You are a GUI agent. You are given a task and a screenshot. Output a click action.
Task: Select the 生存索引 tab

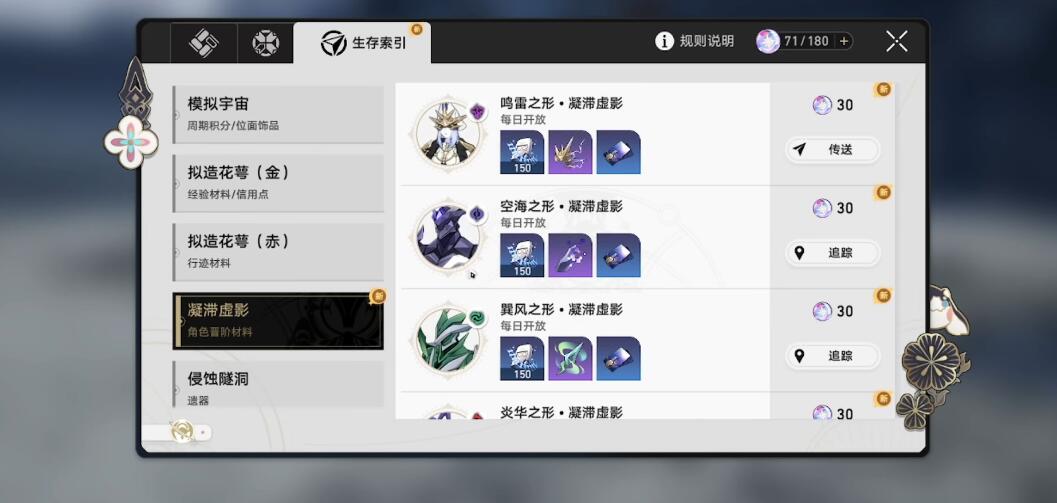tap(363, 43)
